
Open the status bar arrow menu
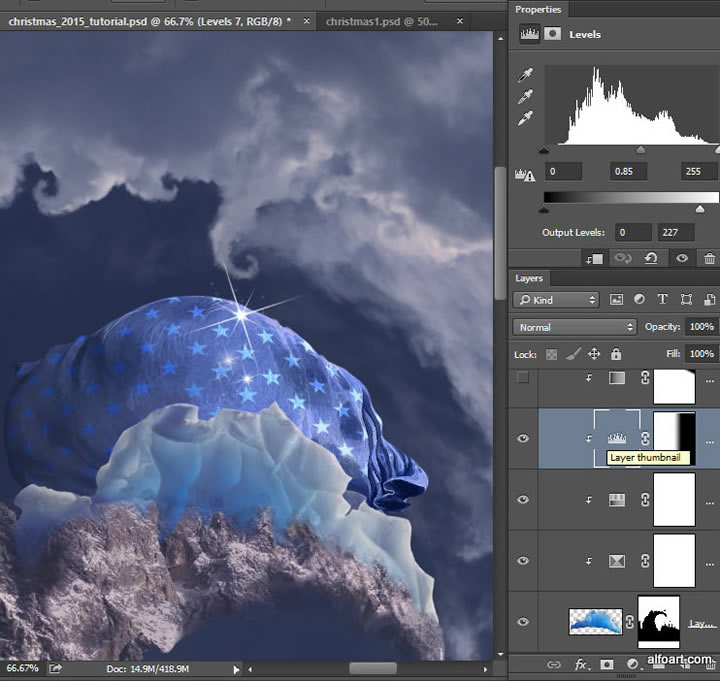[237, 669]
